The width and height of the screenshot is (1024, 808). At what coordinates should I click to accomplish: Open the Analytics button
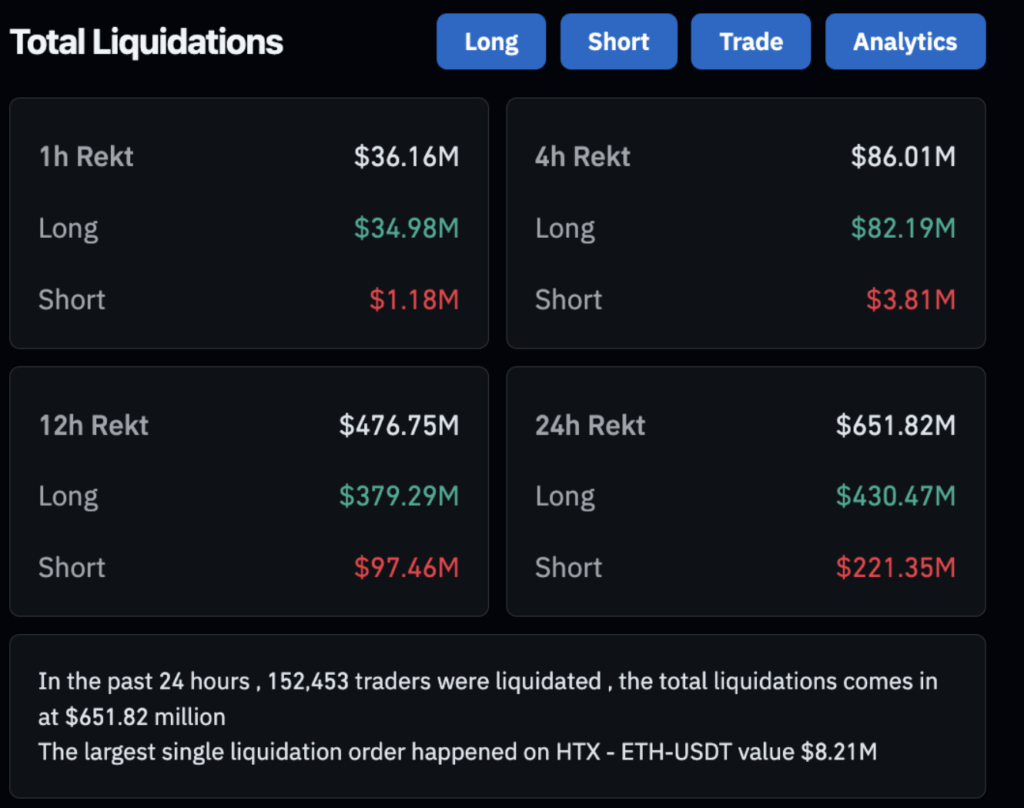tap(905, 42)
